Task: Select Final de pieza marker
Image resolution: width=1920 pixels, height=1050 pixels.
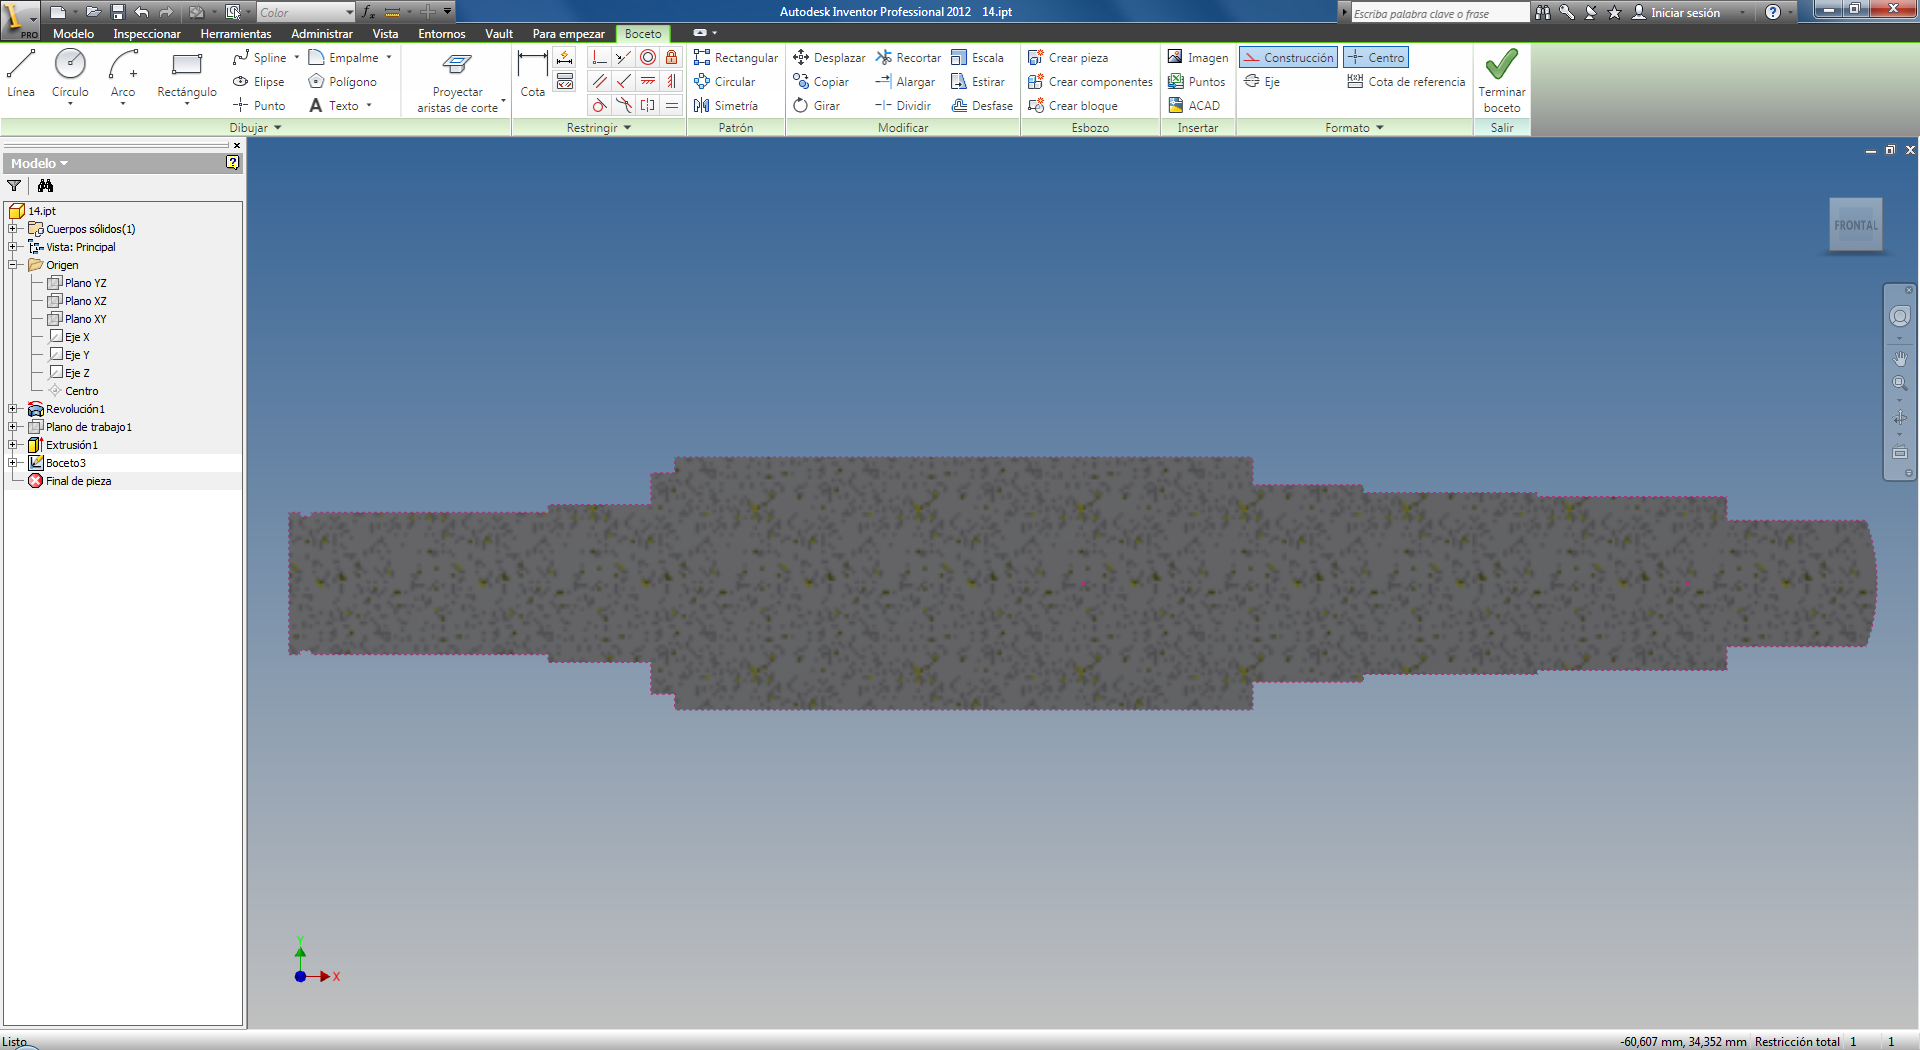Action: [70, 481]
